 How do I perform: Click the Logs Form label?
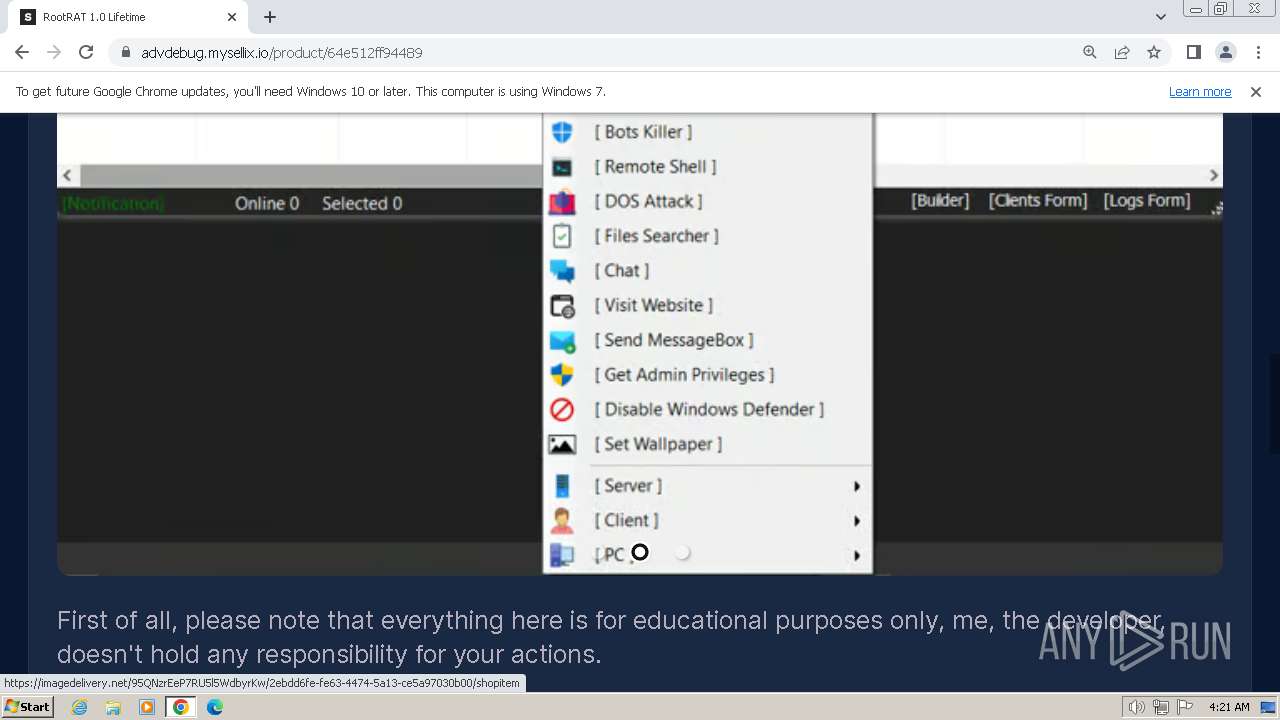(1147, 201)
